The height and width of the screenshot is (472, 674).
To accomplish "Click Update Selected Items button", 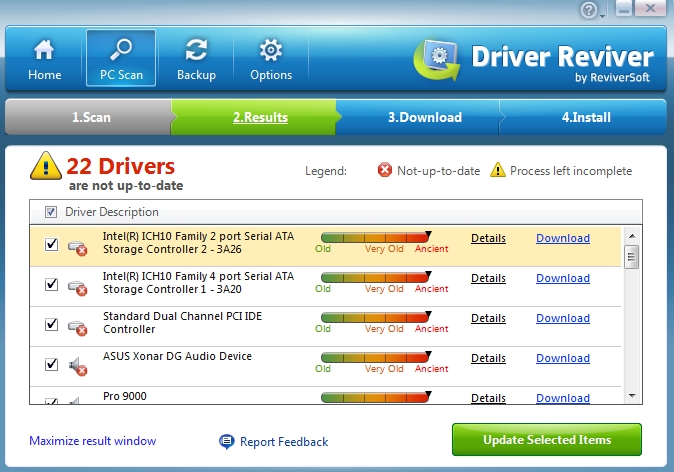I will coord(547,439).
